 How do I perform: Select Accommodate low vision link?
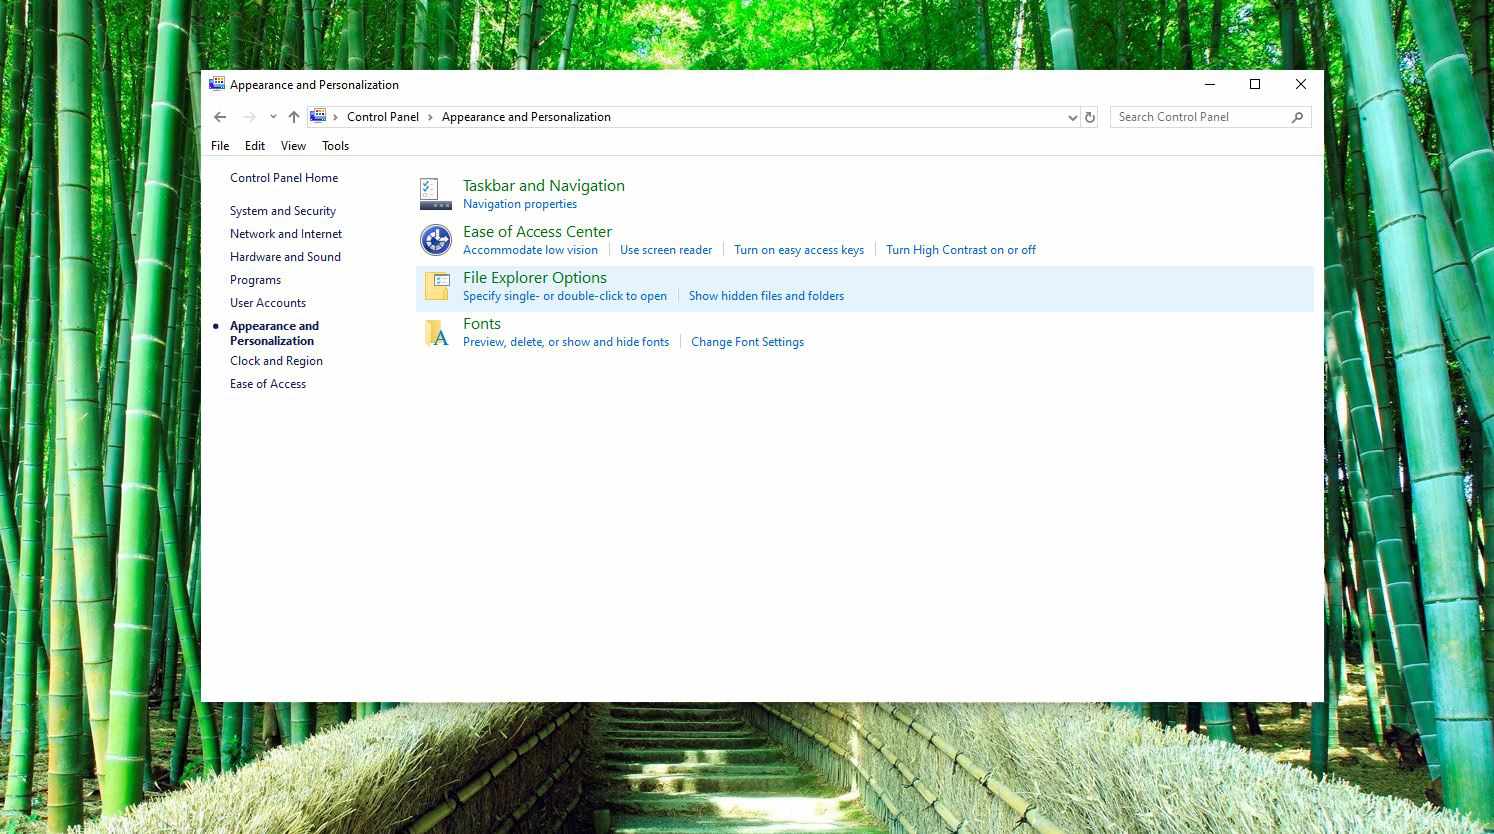(x=530, y=250)
